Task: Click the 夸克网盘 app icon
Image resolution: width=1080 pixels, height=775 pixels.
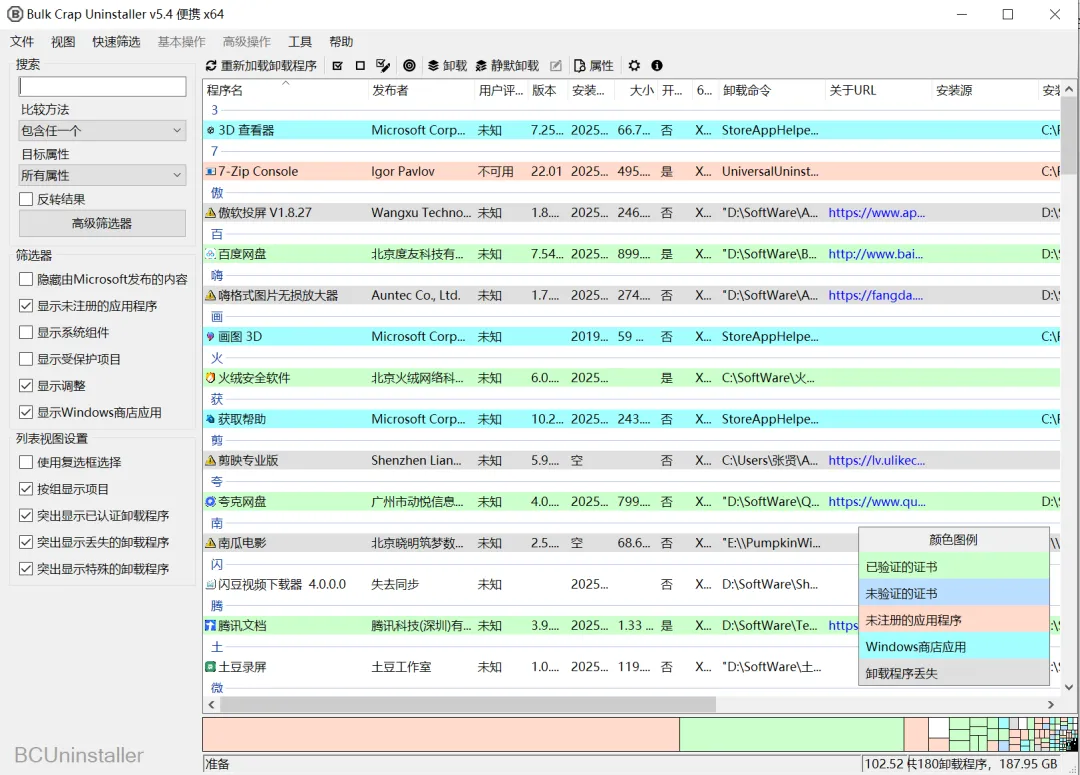Action: tap(211, 502)
